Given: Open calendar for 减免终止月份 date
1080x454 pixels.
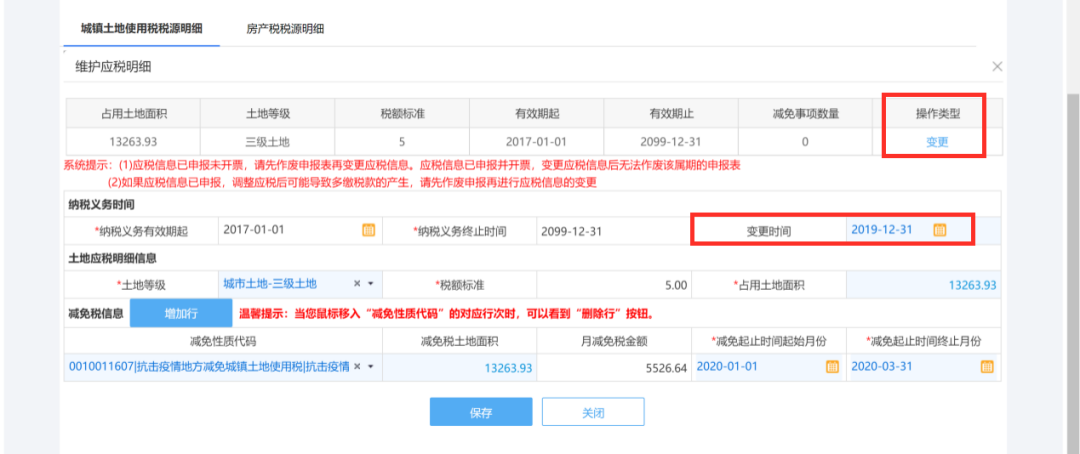Looking at the screenshot, I should coord(987,367).
